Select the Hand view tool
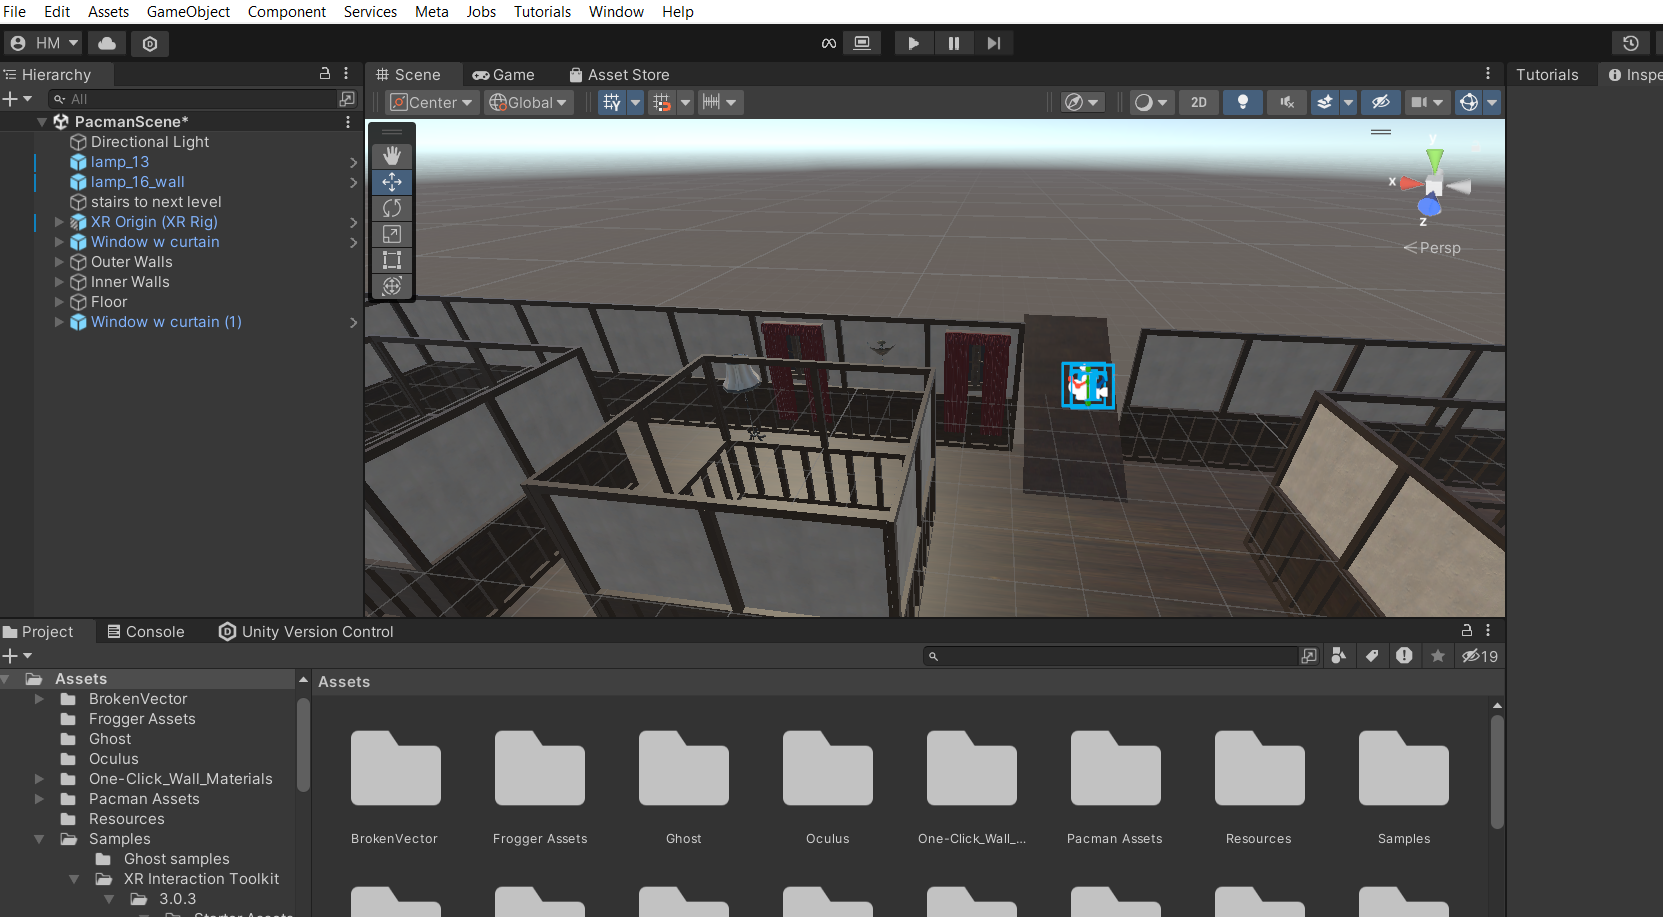The image size is (1663, 917). (x=392, y=156)
